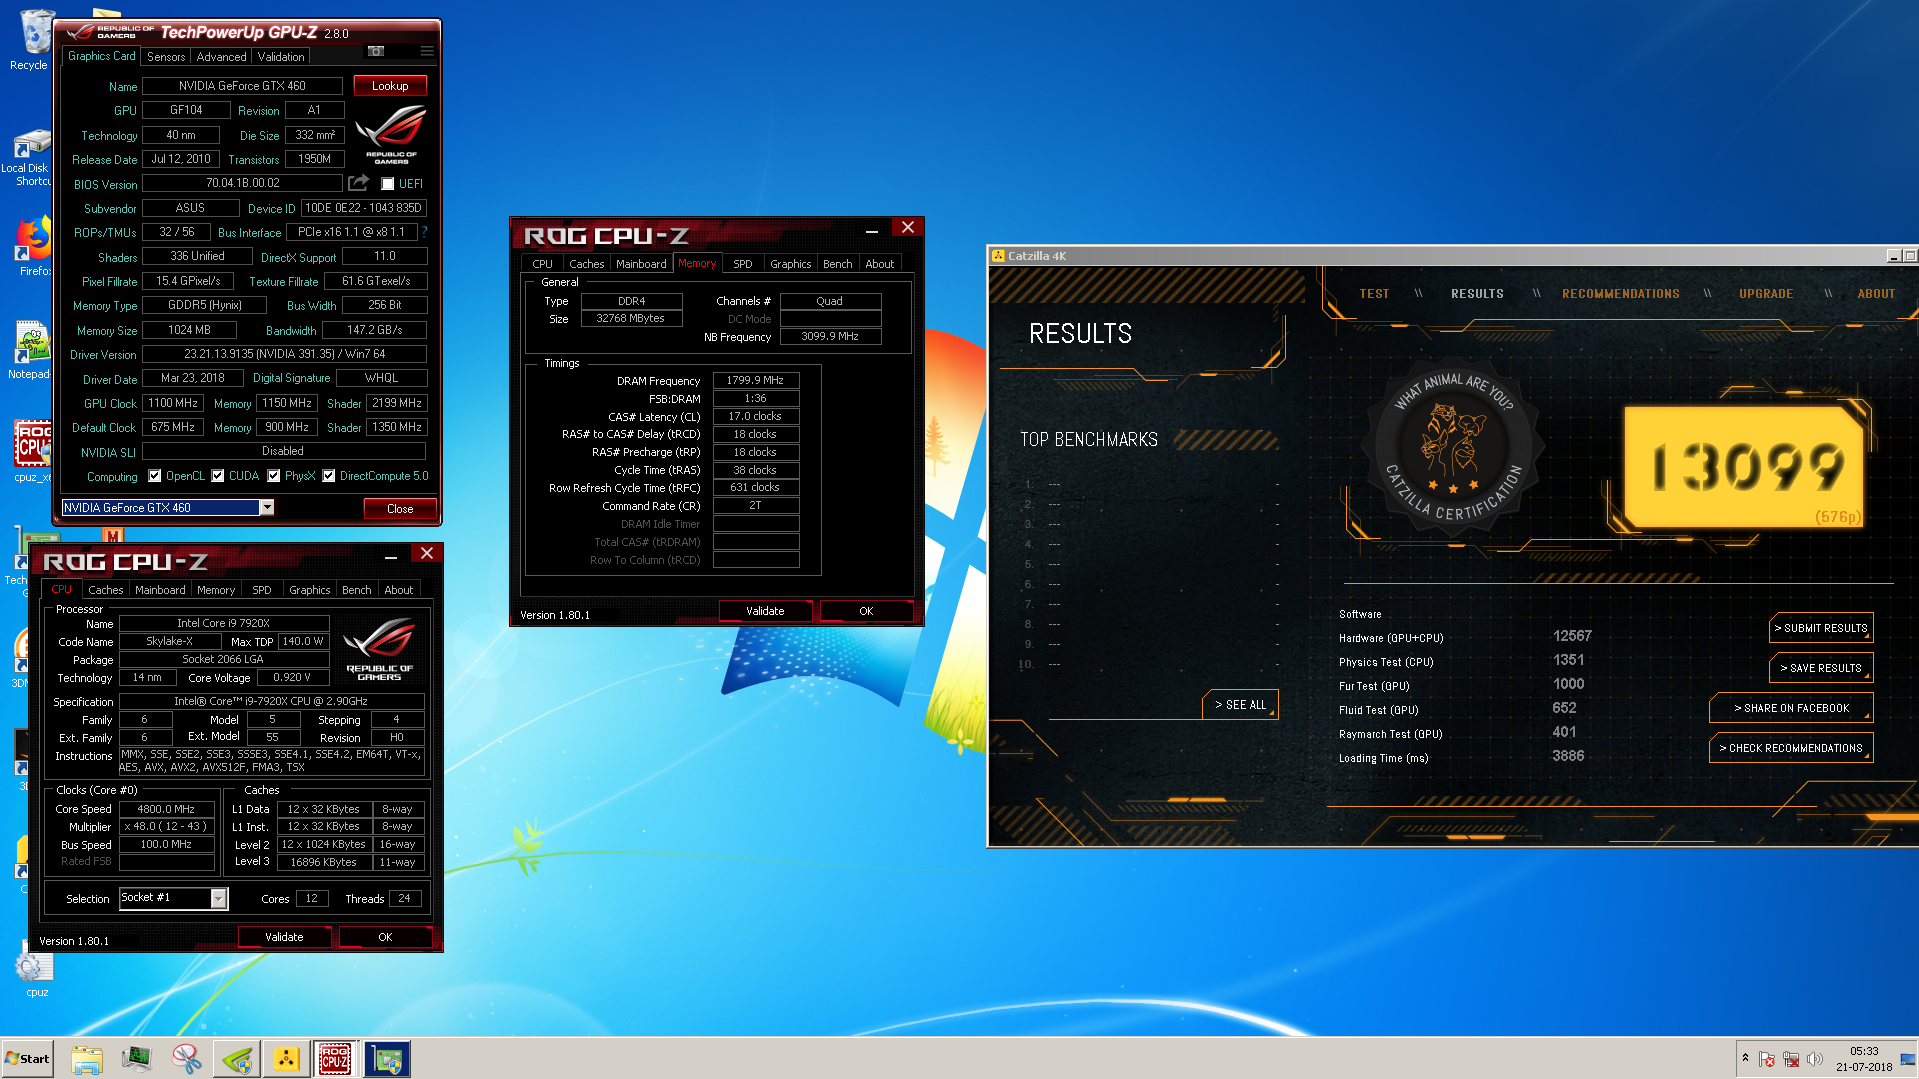The image size is (1919, 1079).
Task: Click SUBMIT RESULTS in Catzilla
Action: [x=1821, y=628]
